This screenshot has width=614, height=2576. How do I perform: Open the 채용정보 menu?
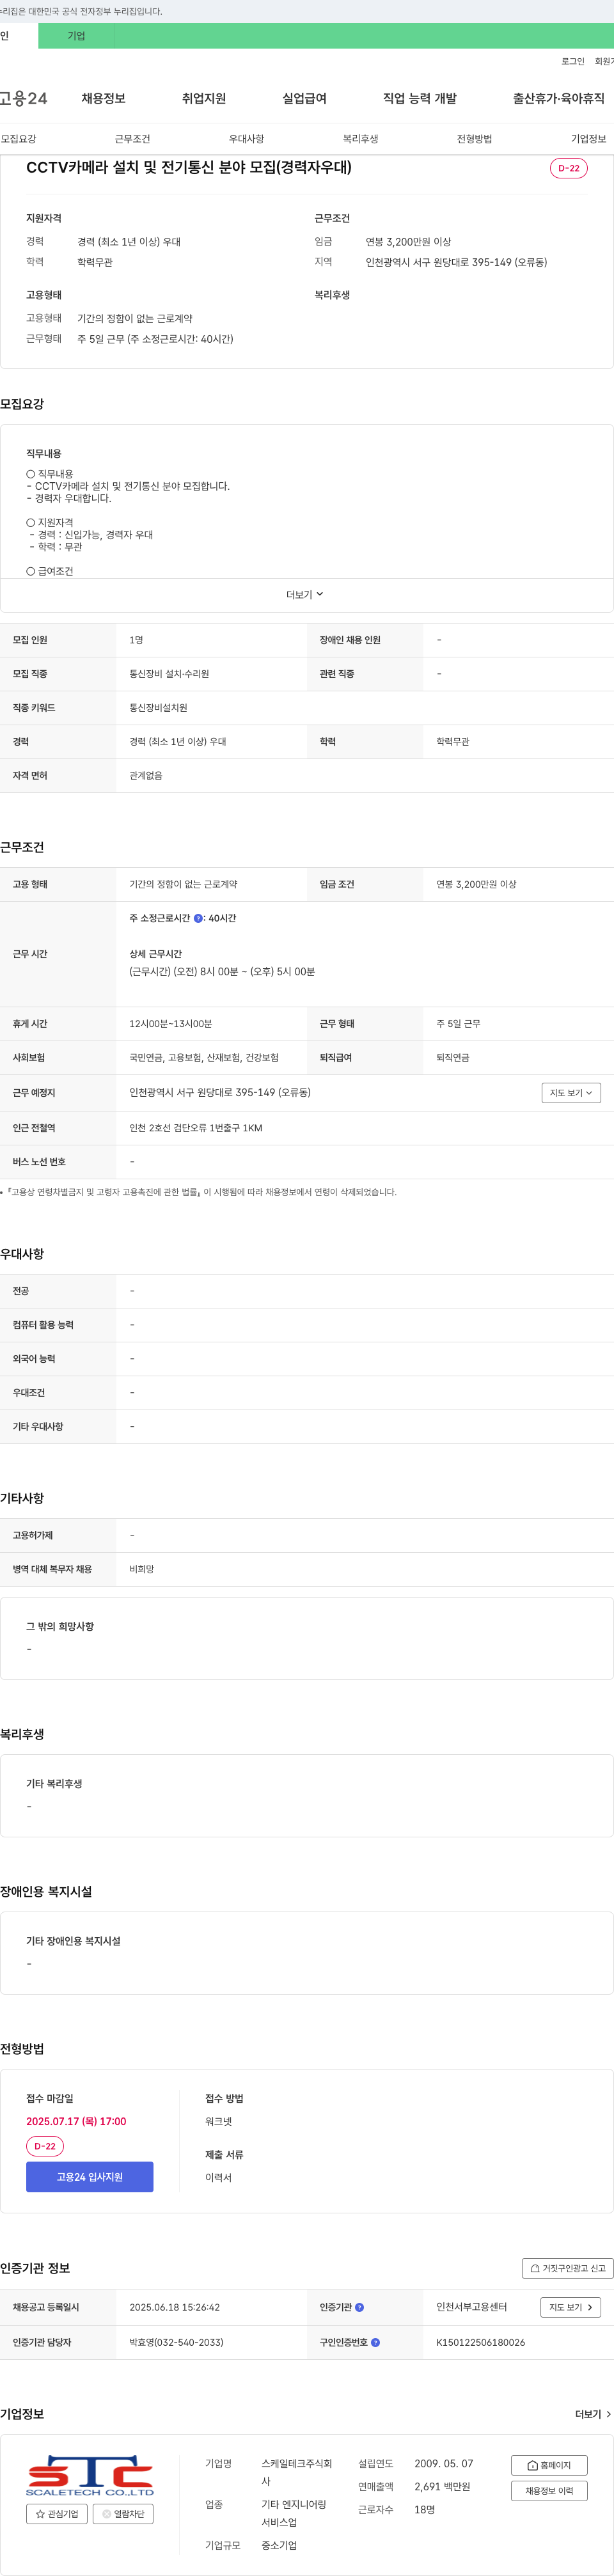103,98
